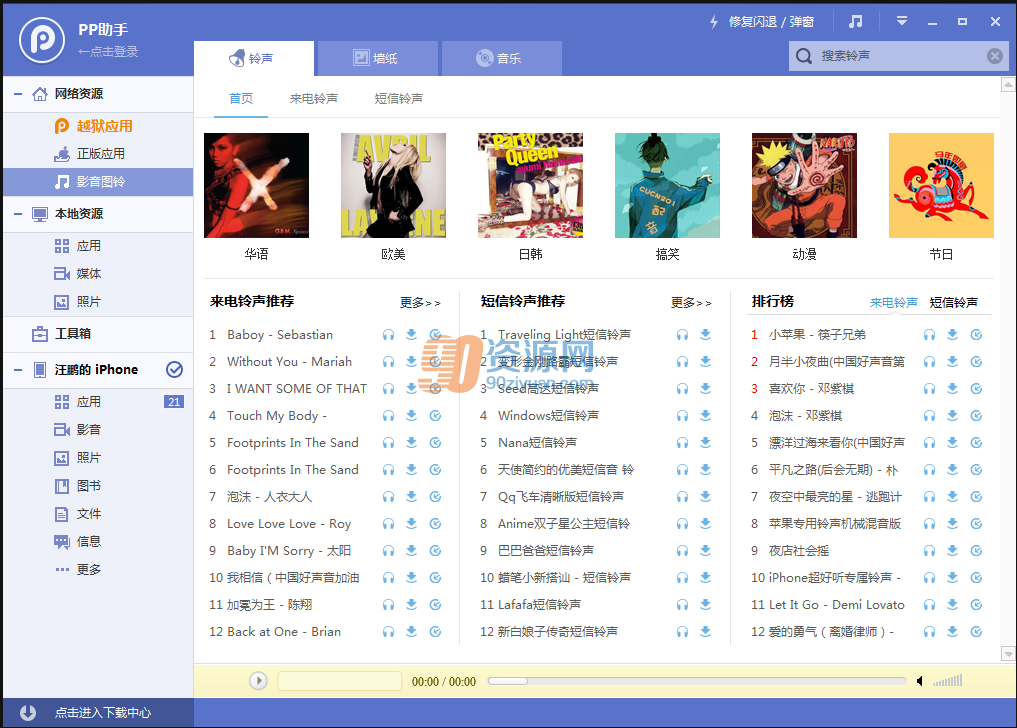The height and width of the screenshot is (728, 1017).
Task: Switch to the 铃声 tab
Action: pos(254,58)
